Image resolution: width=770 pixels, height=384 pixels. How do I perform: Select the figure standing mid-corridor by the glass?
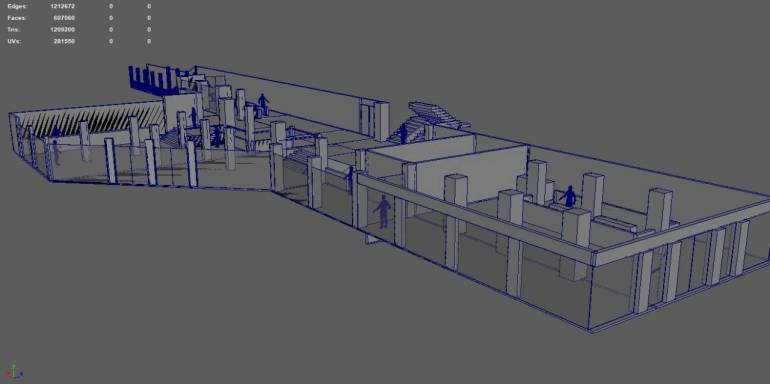click(350, 179)
